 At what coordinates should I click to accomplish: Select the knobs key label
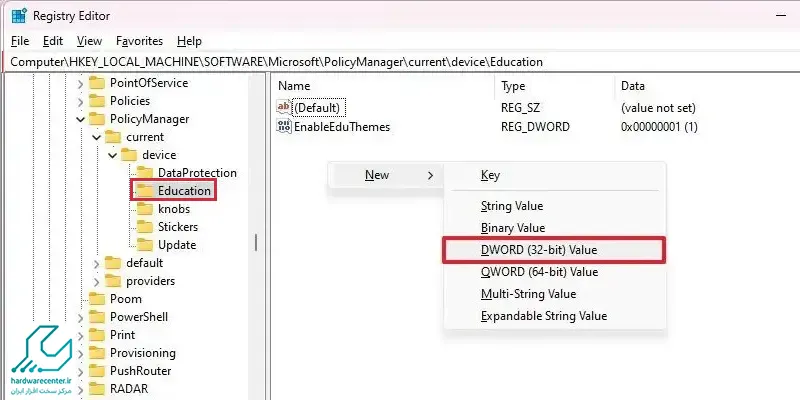point(174,209)
